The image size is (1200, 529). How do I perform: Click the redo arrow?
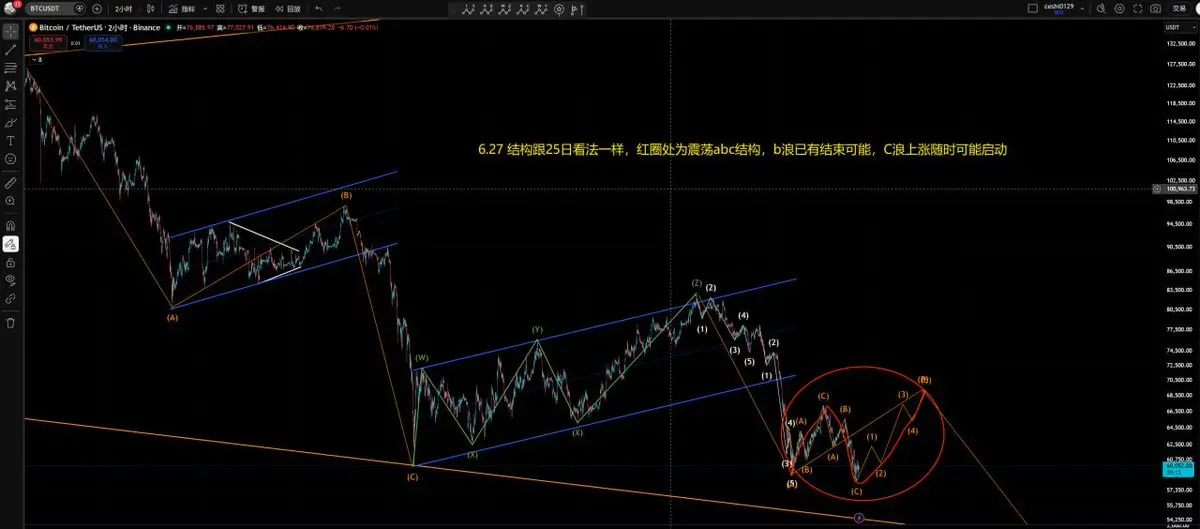click(x=337, y=8)
